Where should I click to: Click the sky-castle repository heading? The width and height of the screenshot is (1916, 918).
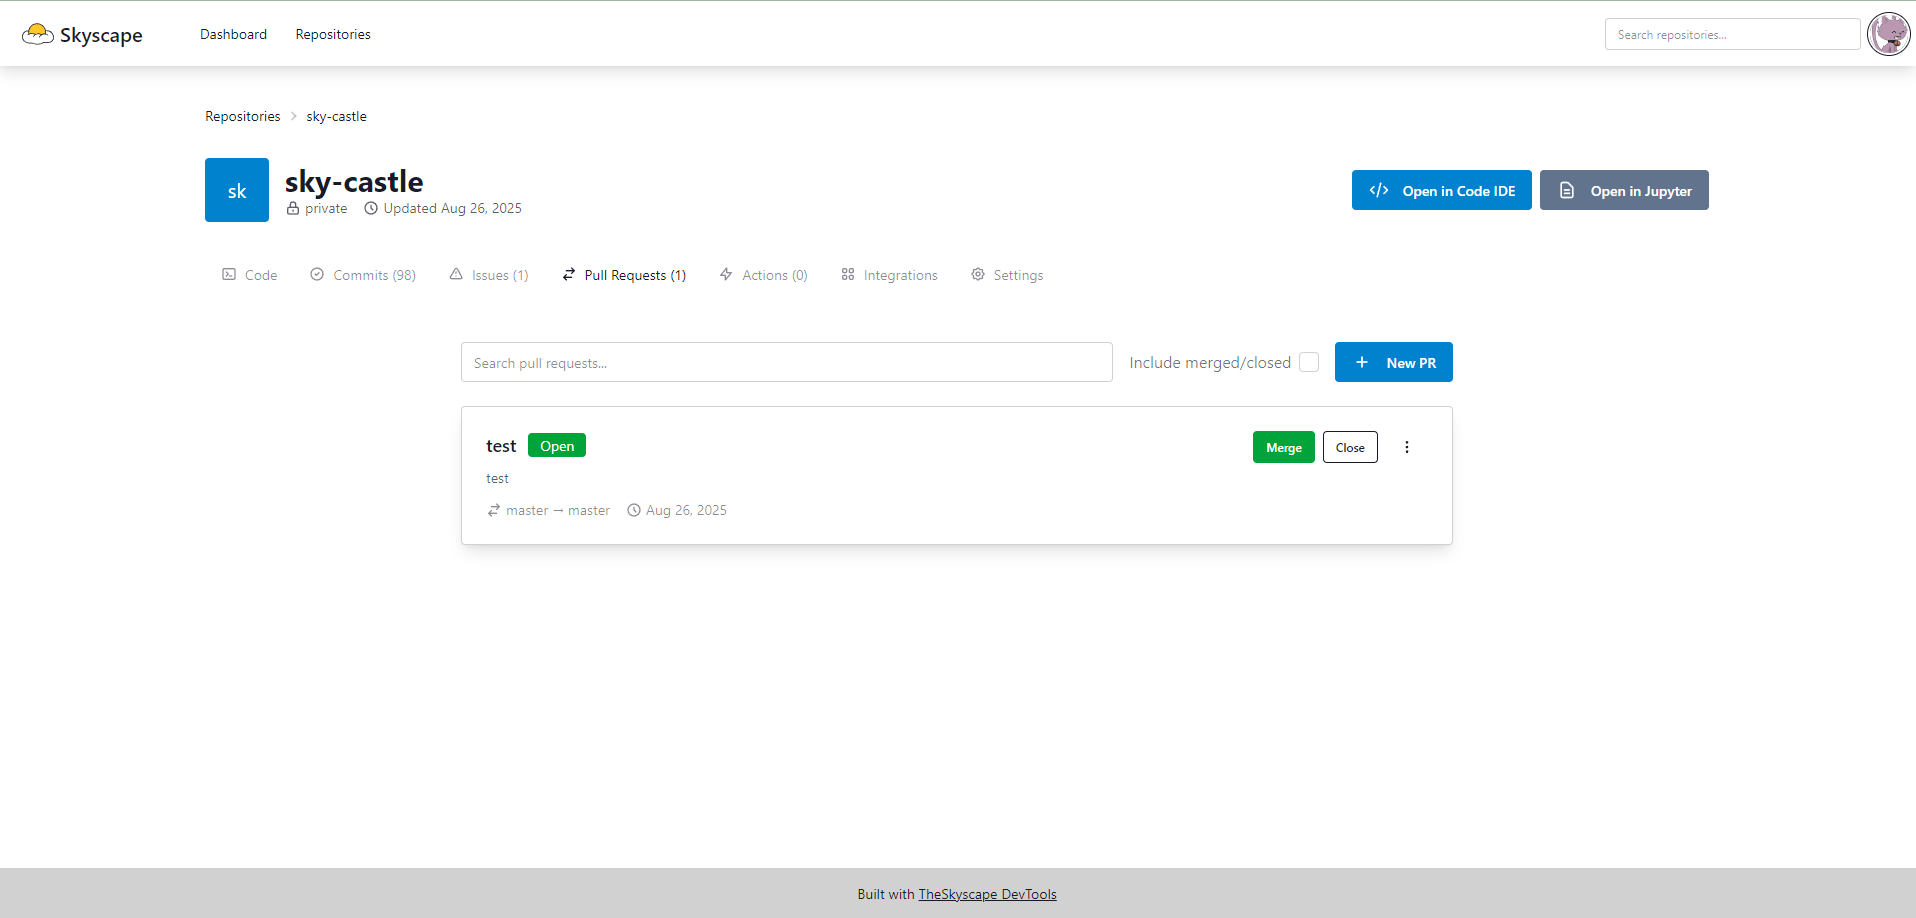pos(354,181)
